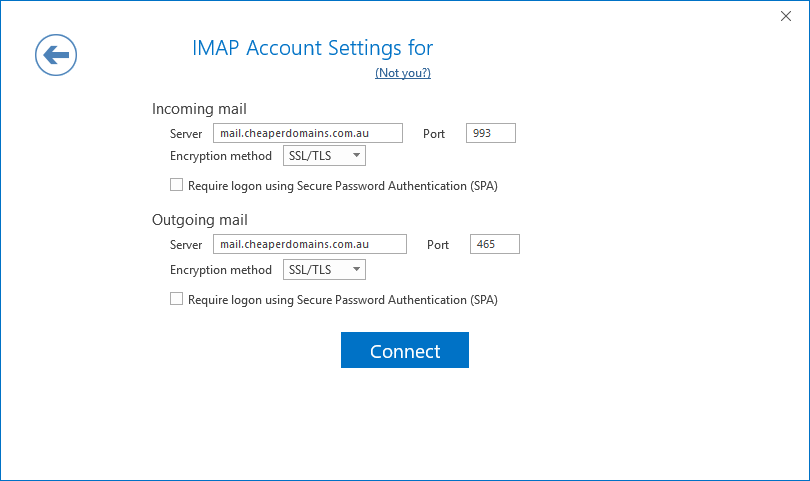The image size is (810, 481).
Task: Open the outgoing mail encryption method dropdown arrow
Action: coord(356,269)
